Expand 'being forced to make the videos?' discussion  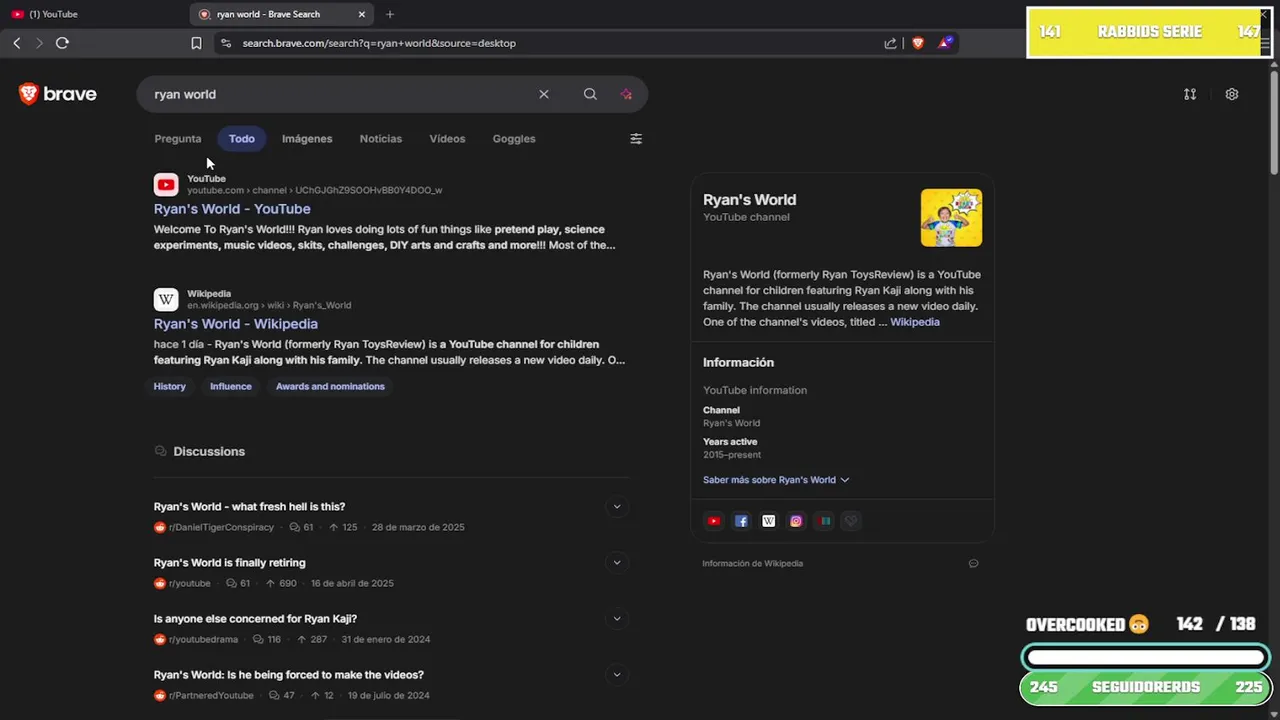[617, 675]
